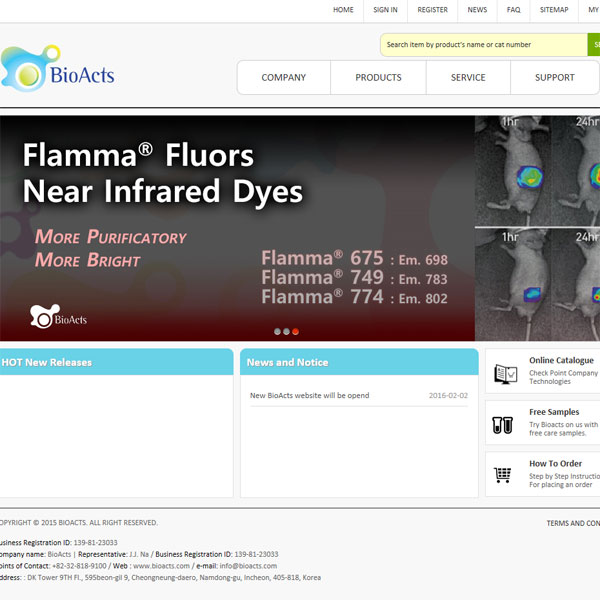Click 'Flamma 774 : Em. 802' text
Screen dimensions: 600x600
354,297
